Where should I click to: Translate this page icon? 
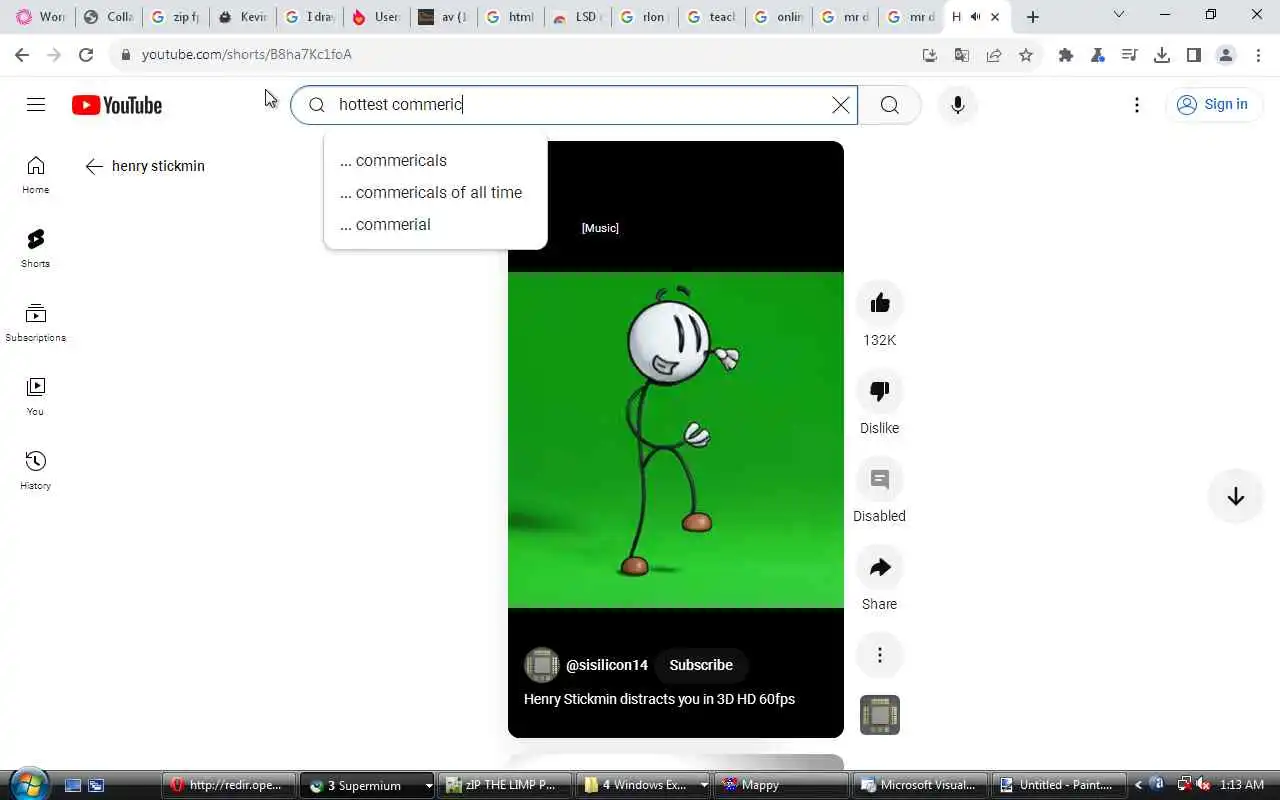click(x=962, y=55)
